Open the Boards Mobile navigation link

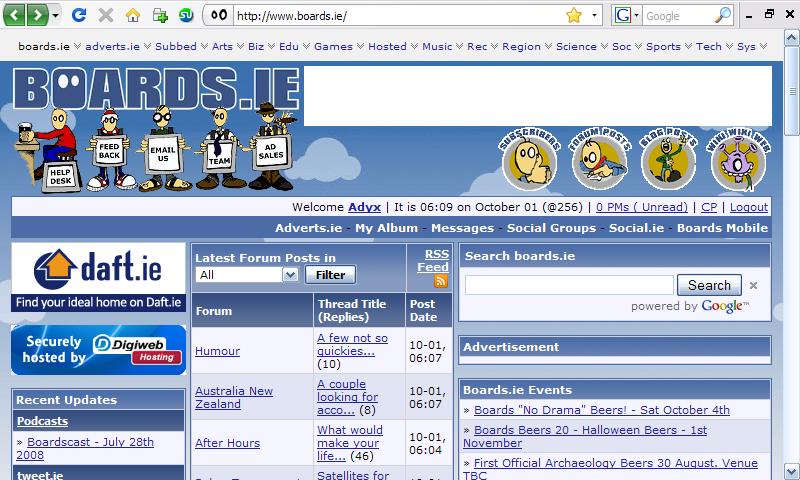pyautogui.click(x=722, y=228)
